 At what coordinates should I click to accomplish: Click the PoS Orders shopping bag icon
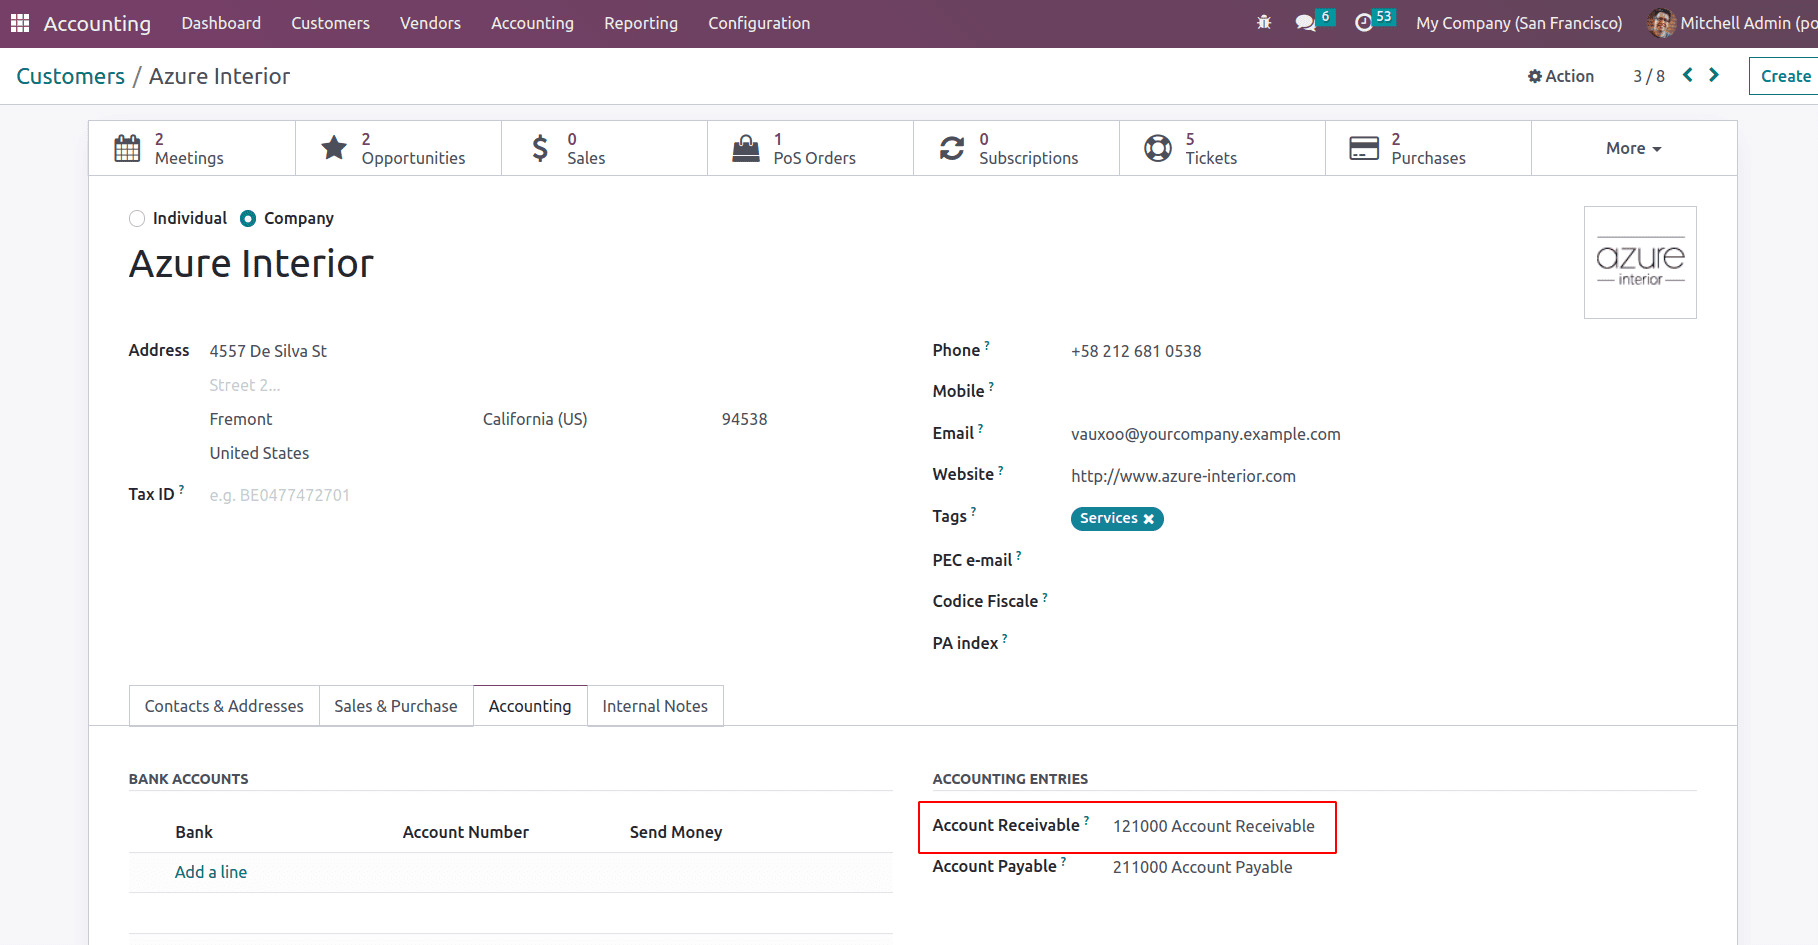746,148
